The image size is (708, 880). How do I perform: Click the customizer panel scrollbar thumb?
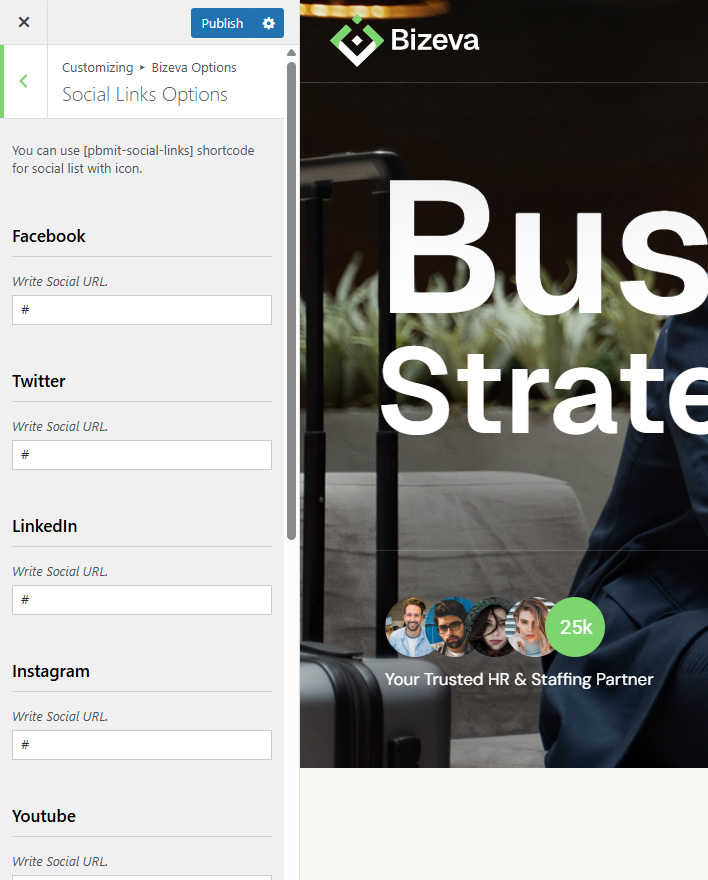(x=291, y=301)
